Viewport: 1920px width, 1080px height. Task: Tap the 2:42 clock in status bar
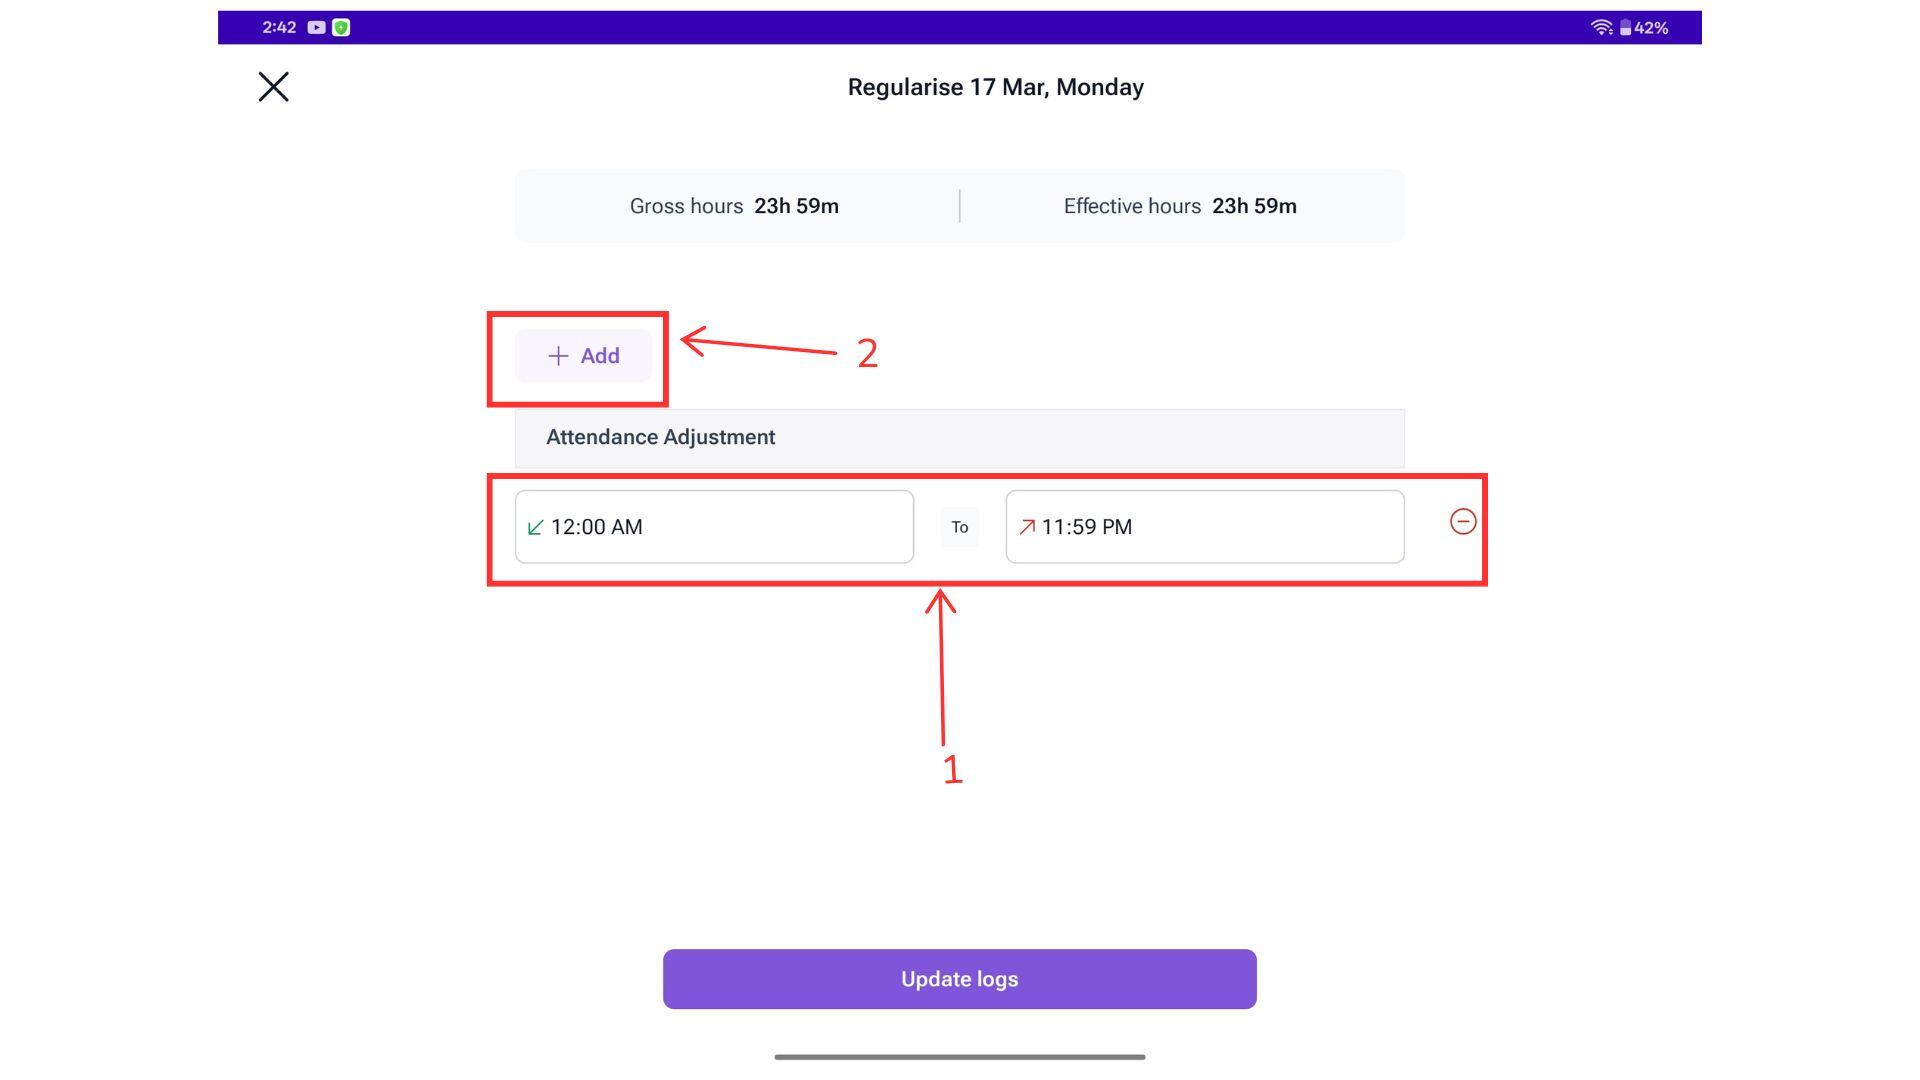pyautogui.click(x=279, y=28)
